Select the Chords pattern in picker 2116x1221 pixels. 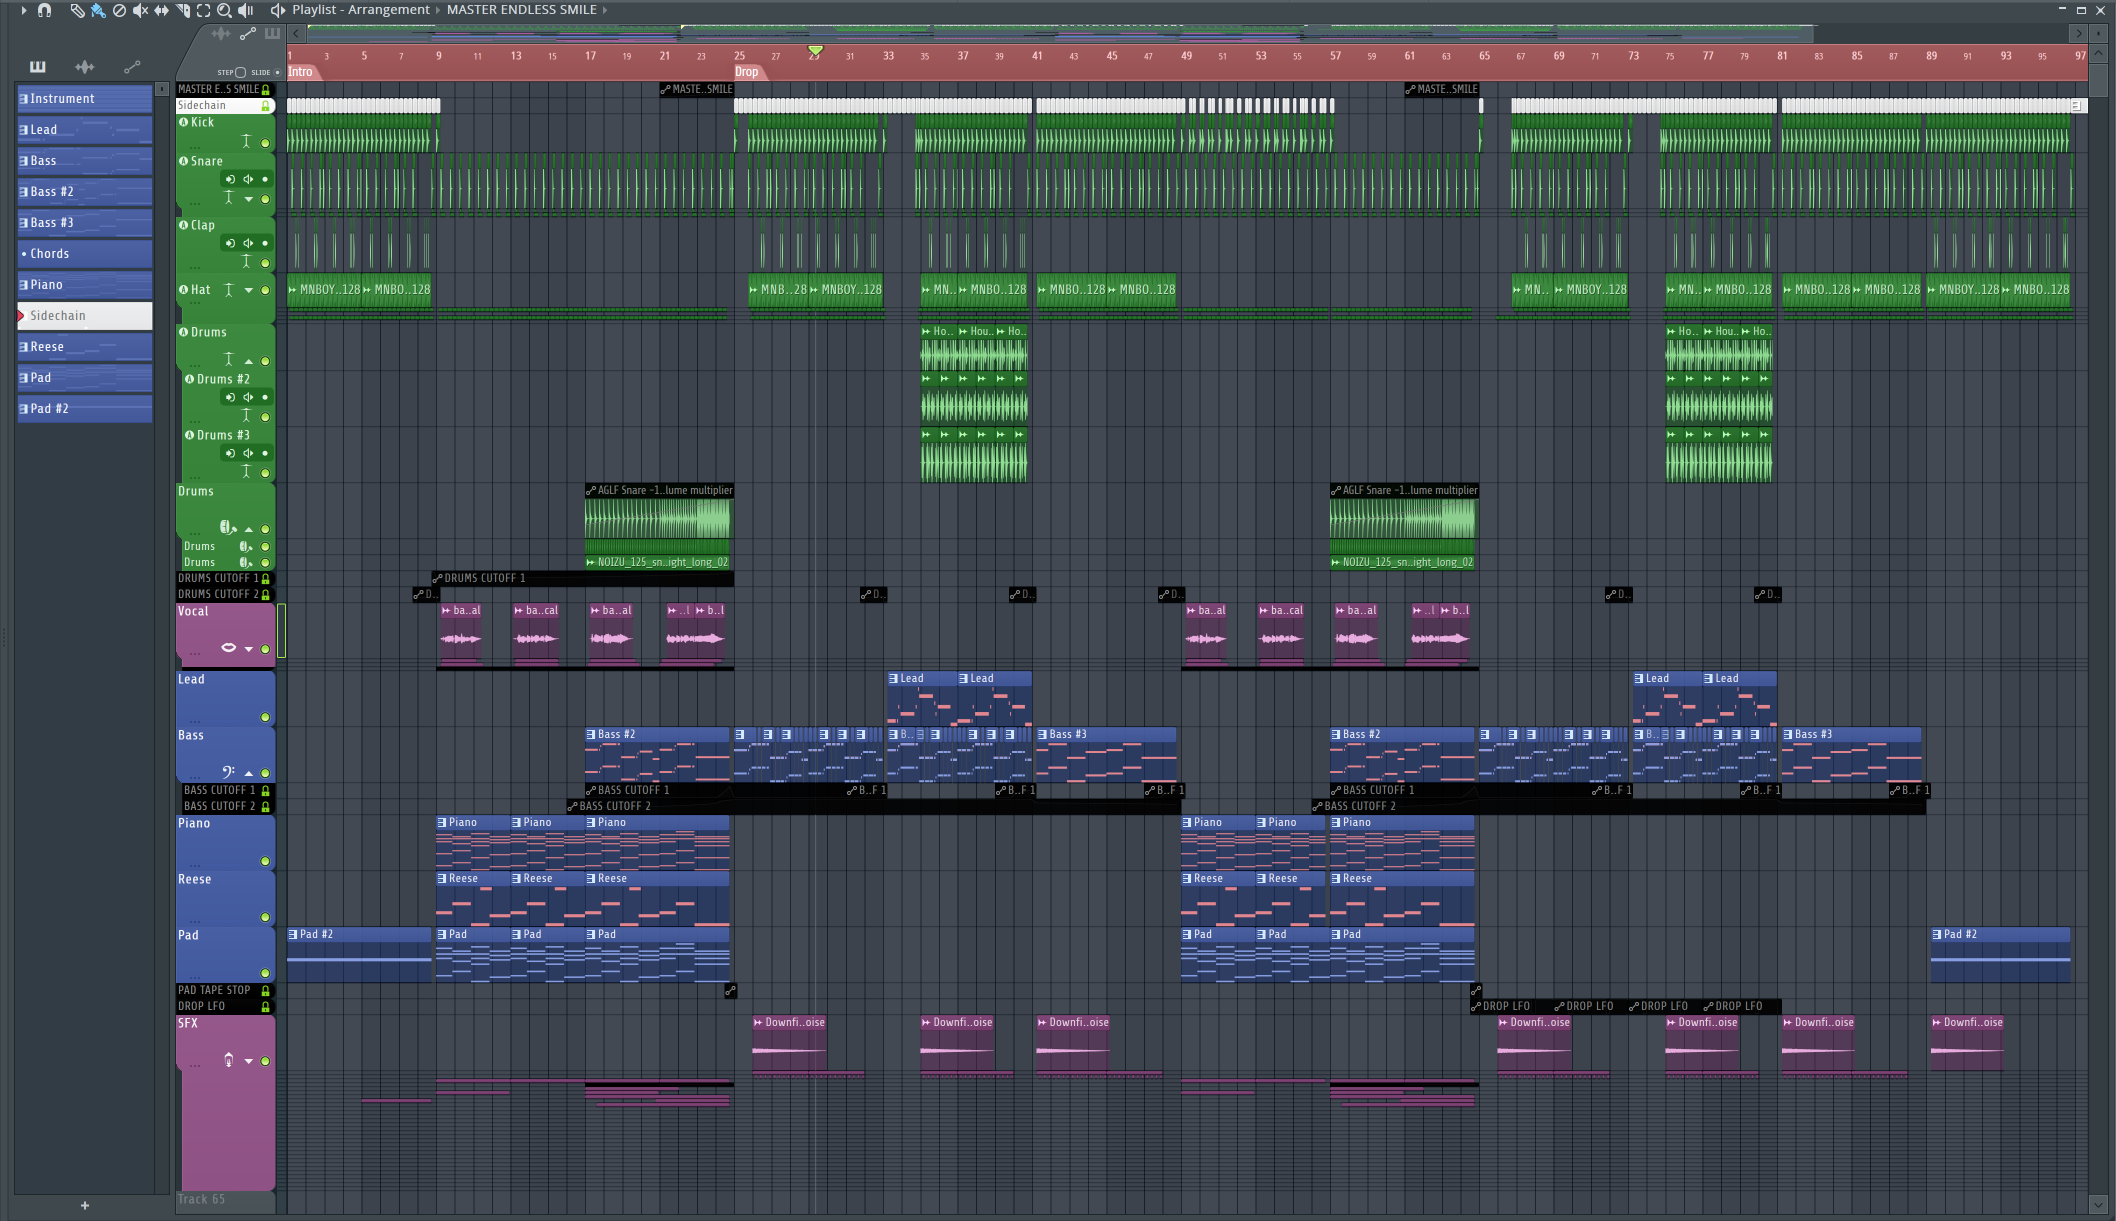85,254
